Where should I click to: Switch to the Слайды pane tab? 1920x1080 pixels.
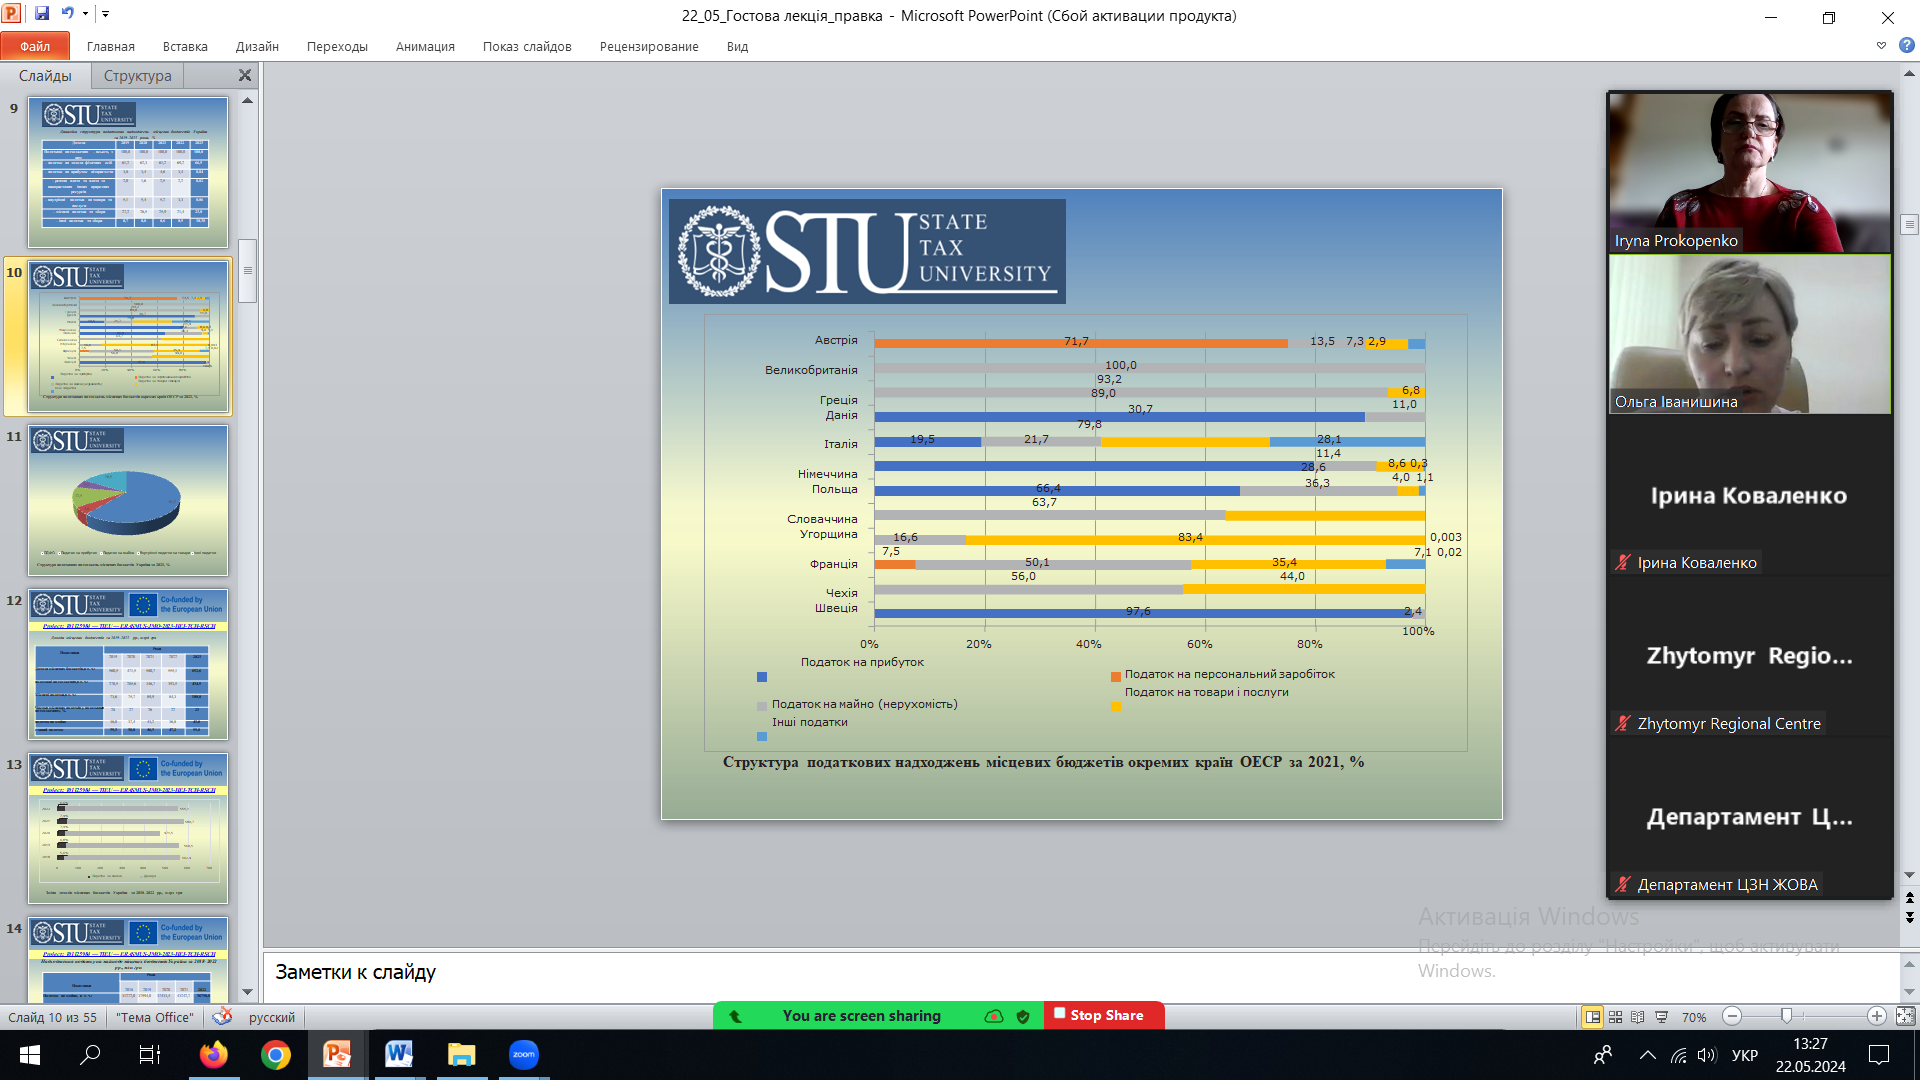[x=45, y=76]
